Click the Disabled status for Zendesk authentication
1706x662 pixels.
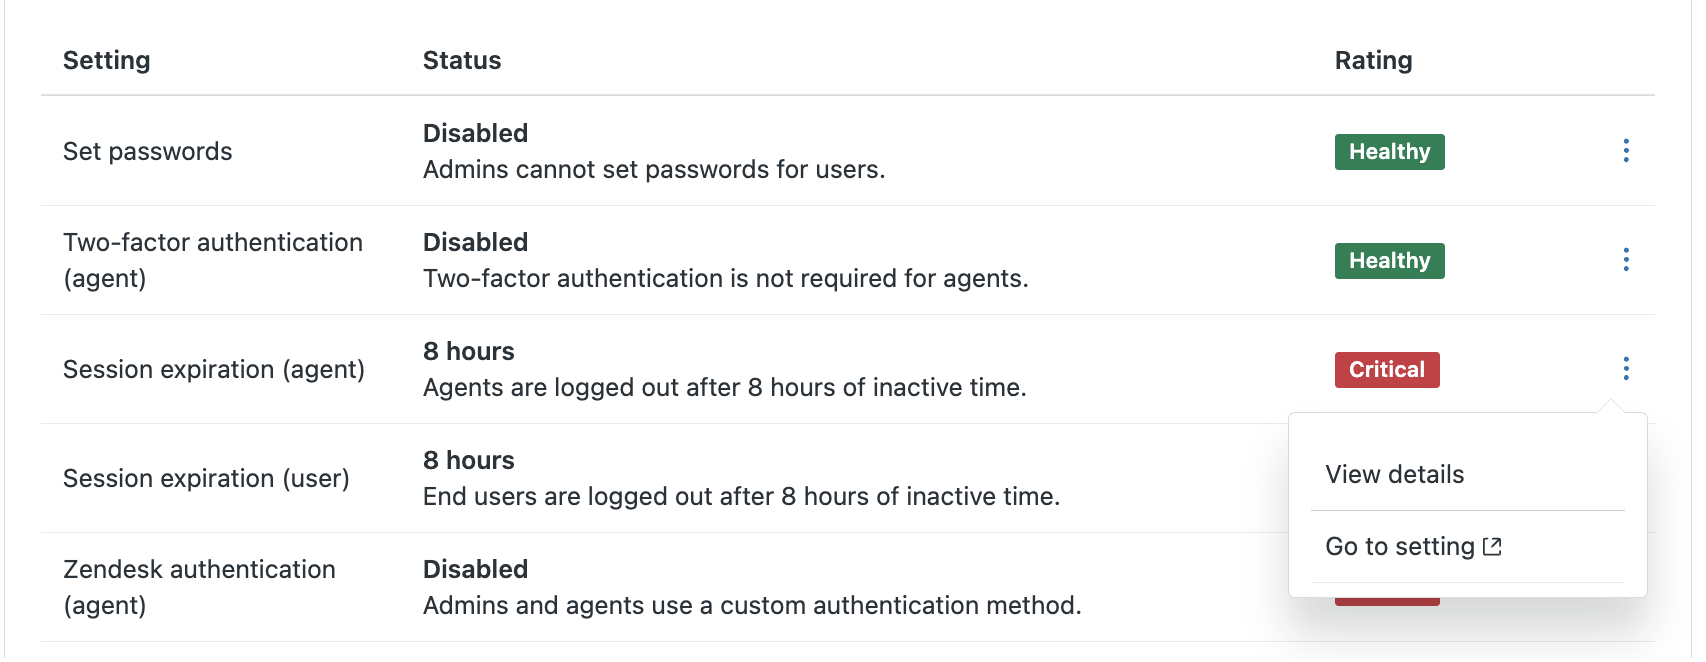point(475,569)
